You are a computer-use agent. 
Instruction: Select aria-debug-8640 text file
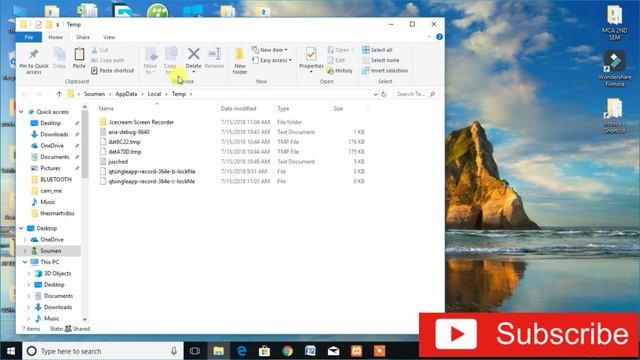[129, 132]
